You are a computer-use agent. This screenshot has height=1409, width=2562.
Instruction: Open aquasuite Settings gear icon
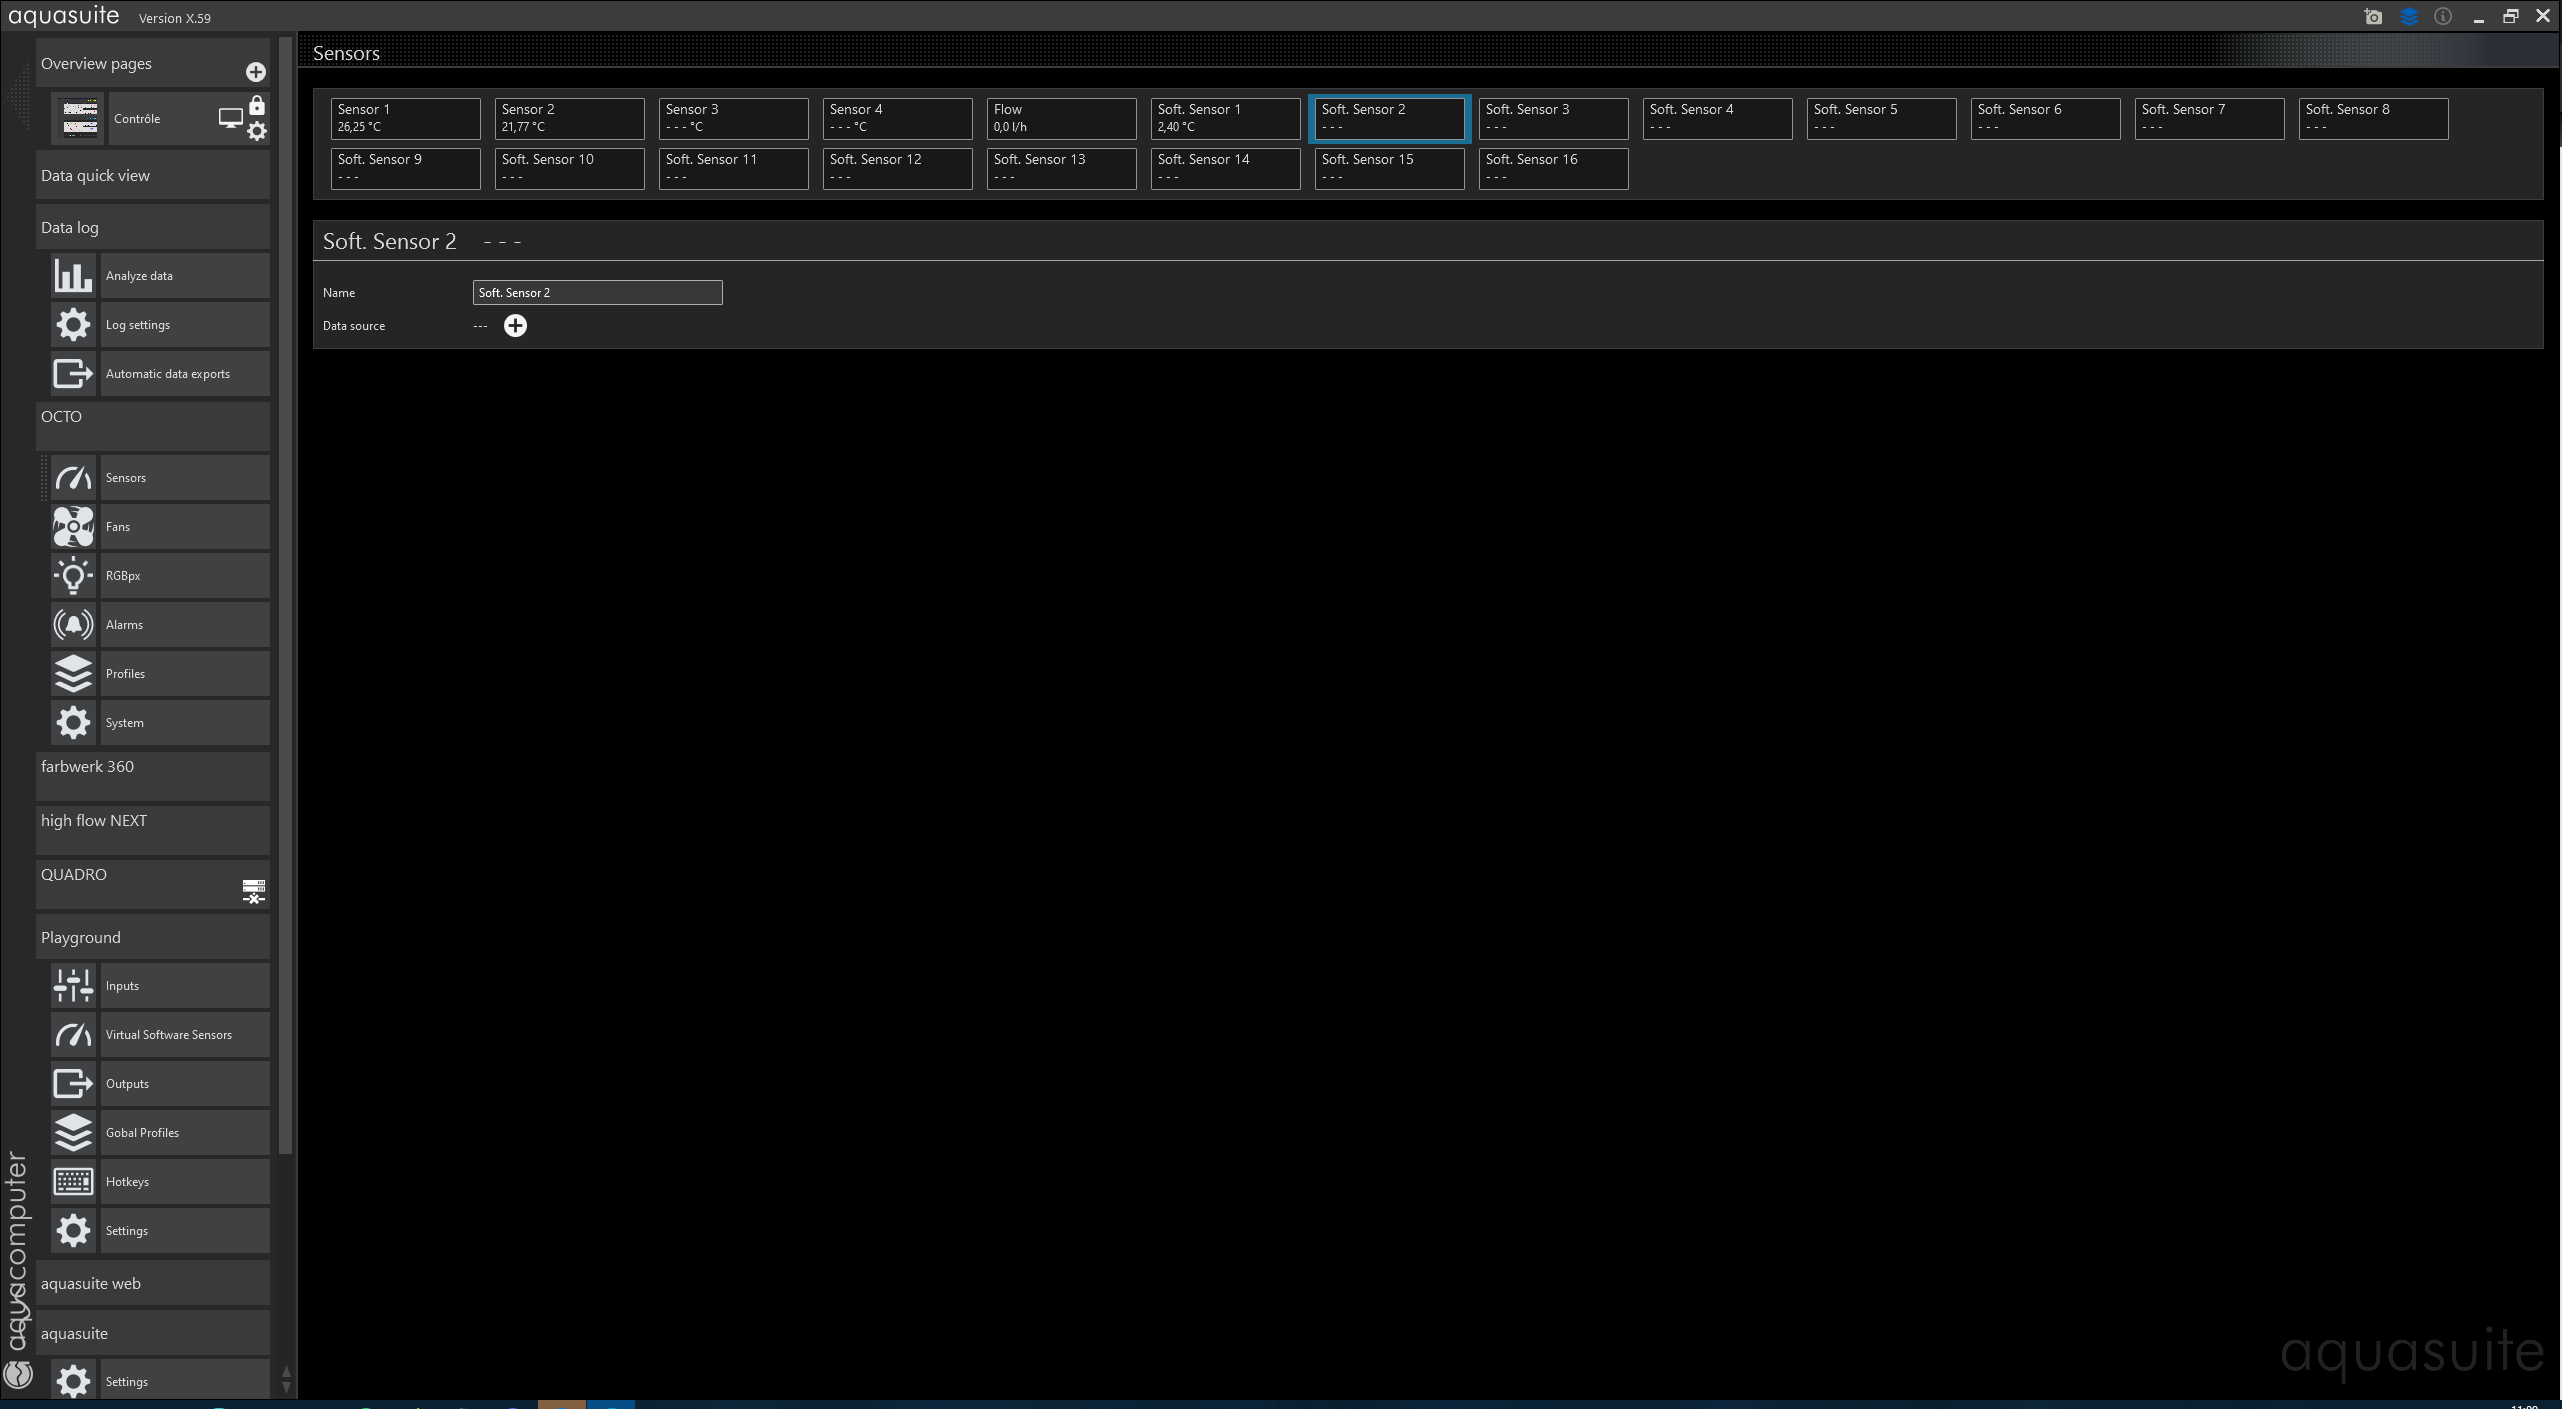click(73, 1382)
